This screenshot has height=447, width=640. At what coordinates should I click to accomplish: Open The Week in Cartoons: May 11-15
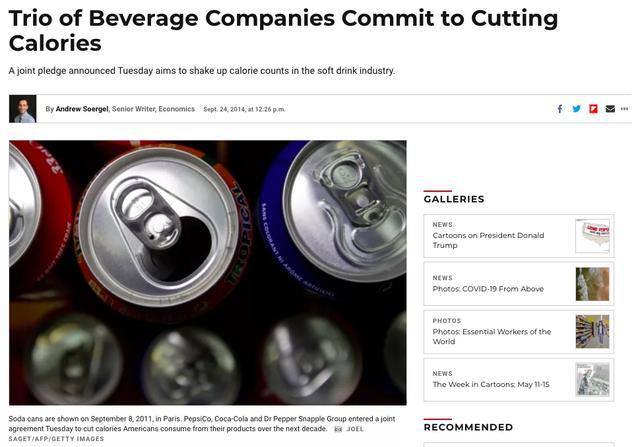491,384
